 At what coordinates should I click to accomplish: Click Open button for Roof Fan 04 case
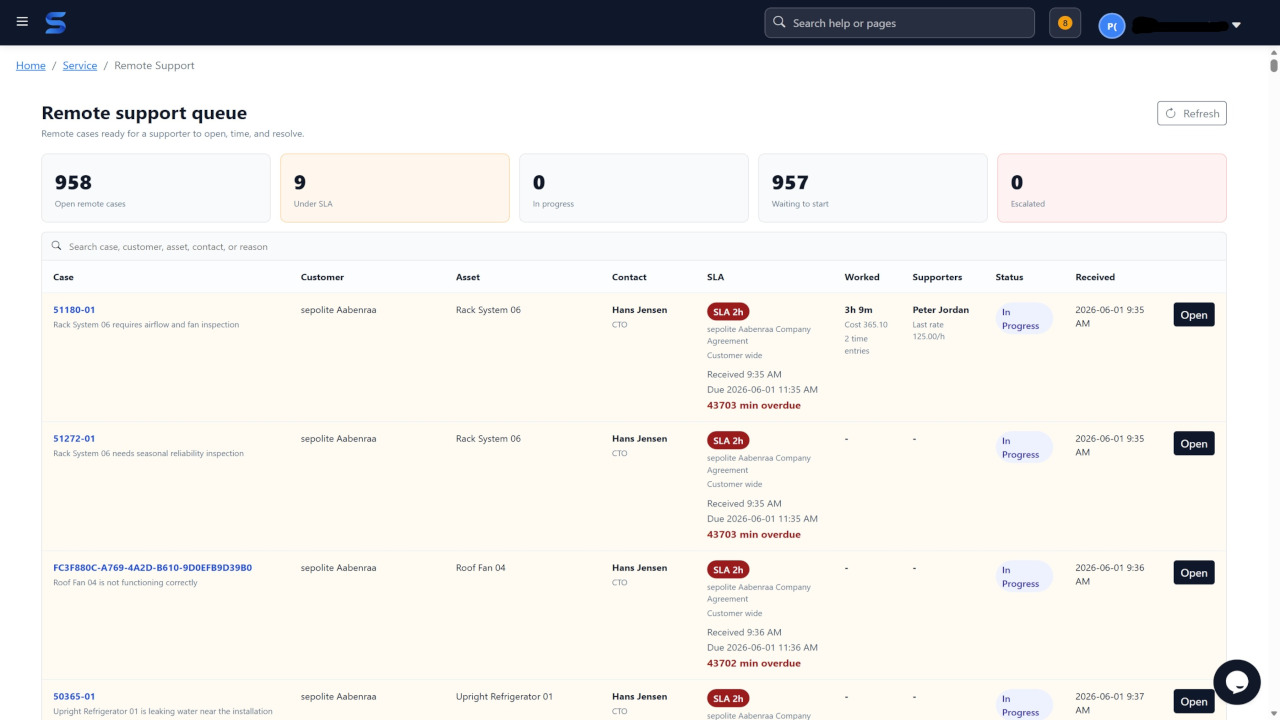point(1194,573)
